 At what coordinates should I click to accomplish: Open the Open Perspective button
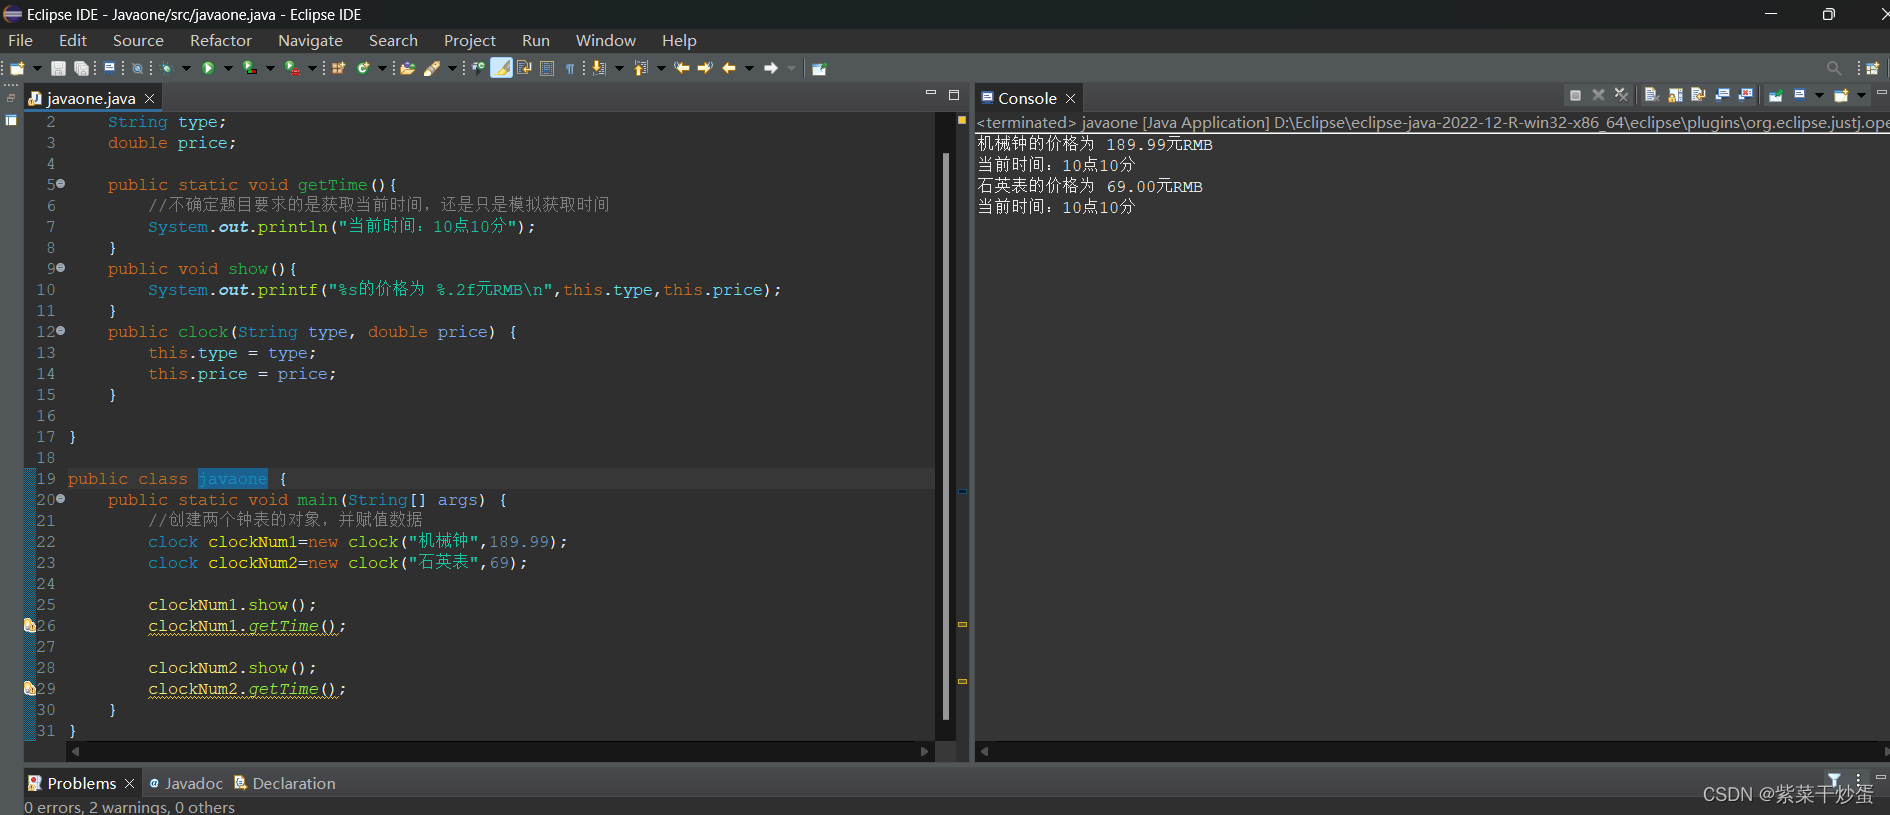pyautogui.click(x=1873, y=68)
